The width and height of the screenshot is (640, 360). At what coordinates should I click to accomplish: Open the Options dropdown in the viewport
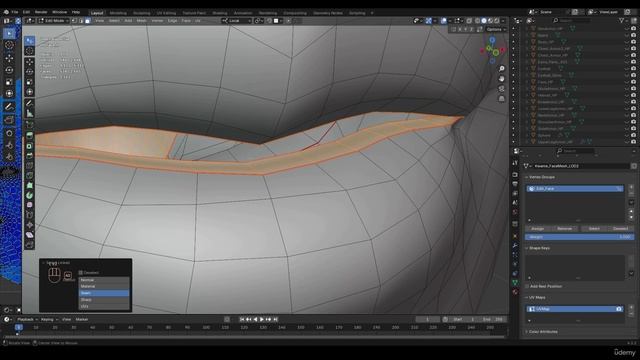[x=496, y=29]
